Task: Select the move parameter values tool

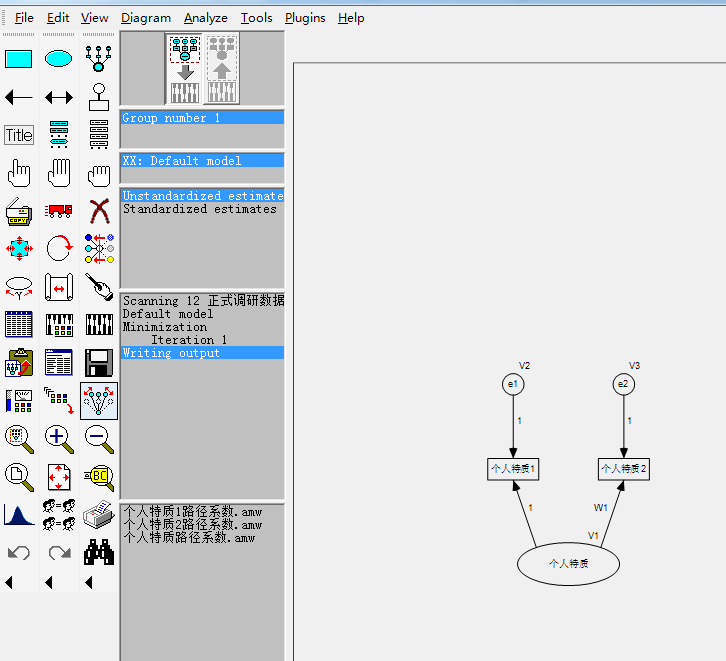Action: [19, 287]
